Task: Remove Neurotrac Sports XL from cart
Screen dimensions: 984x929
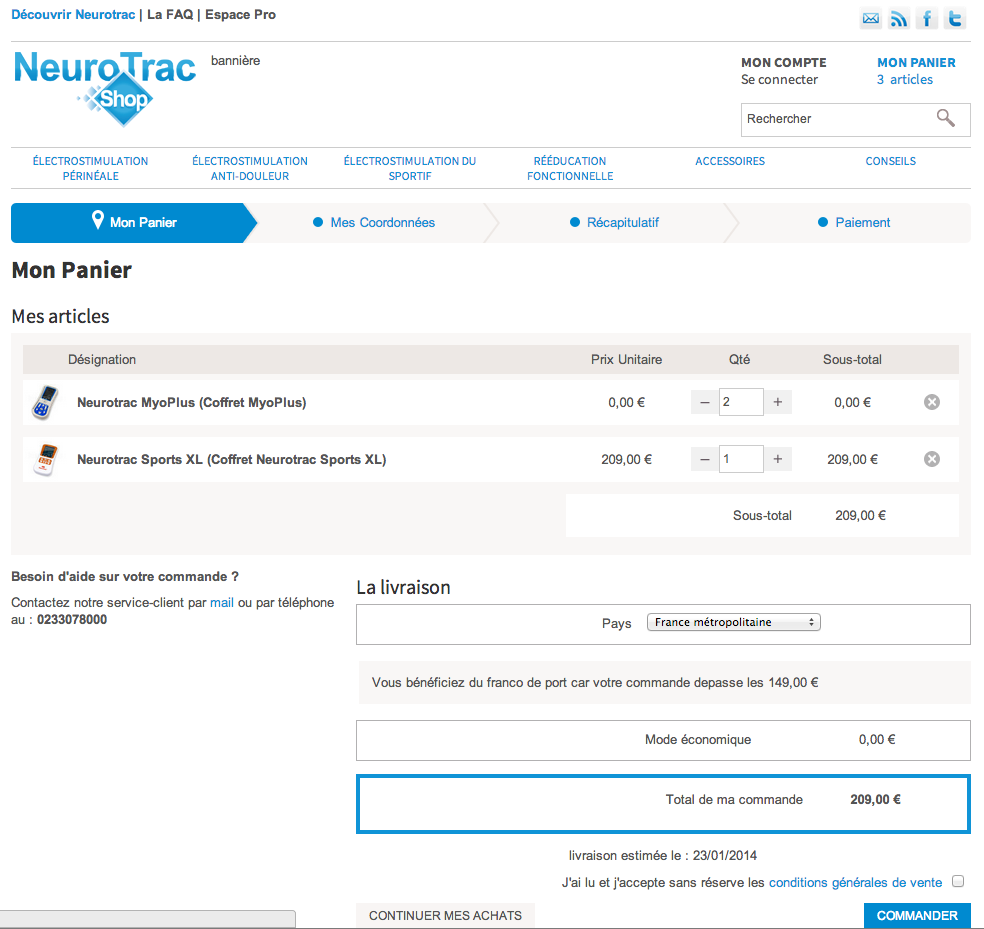Action: tap(932, 459)
